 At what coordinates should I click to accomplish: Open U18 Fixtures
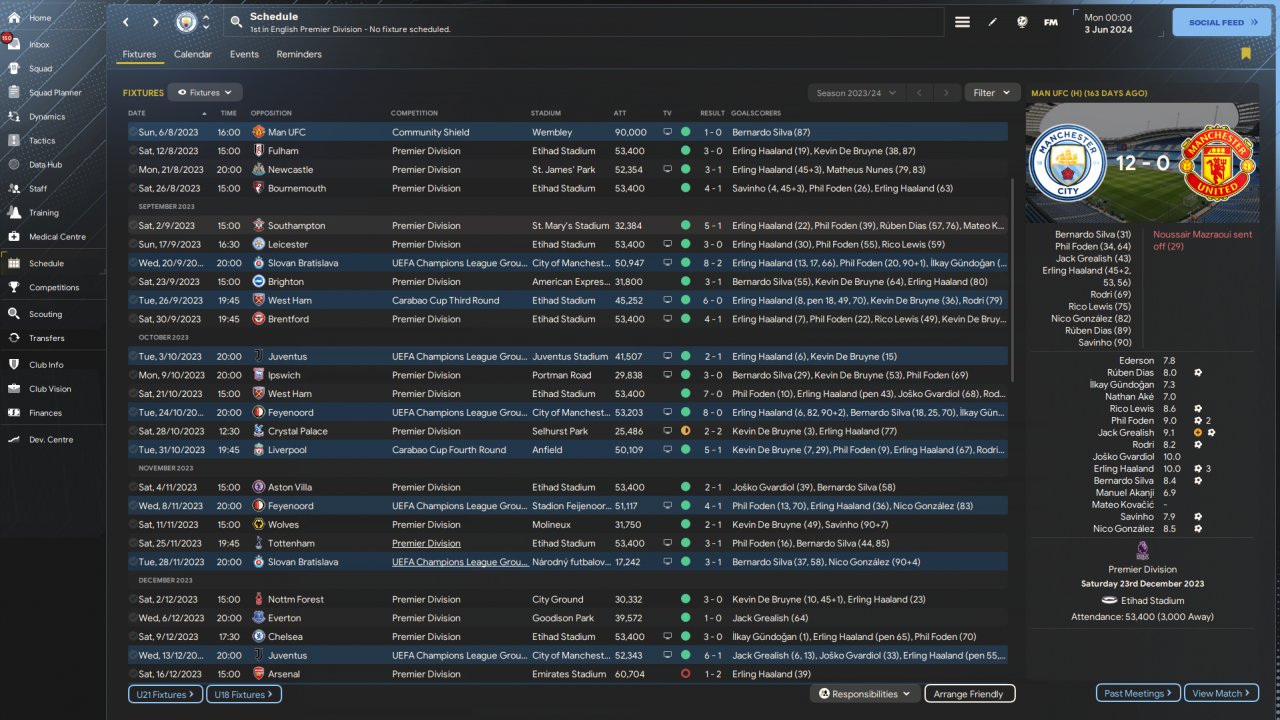[244, 694]
